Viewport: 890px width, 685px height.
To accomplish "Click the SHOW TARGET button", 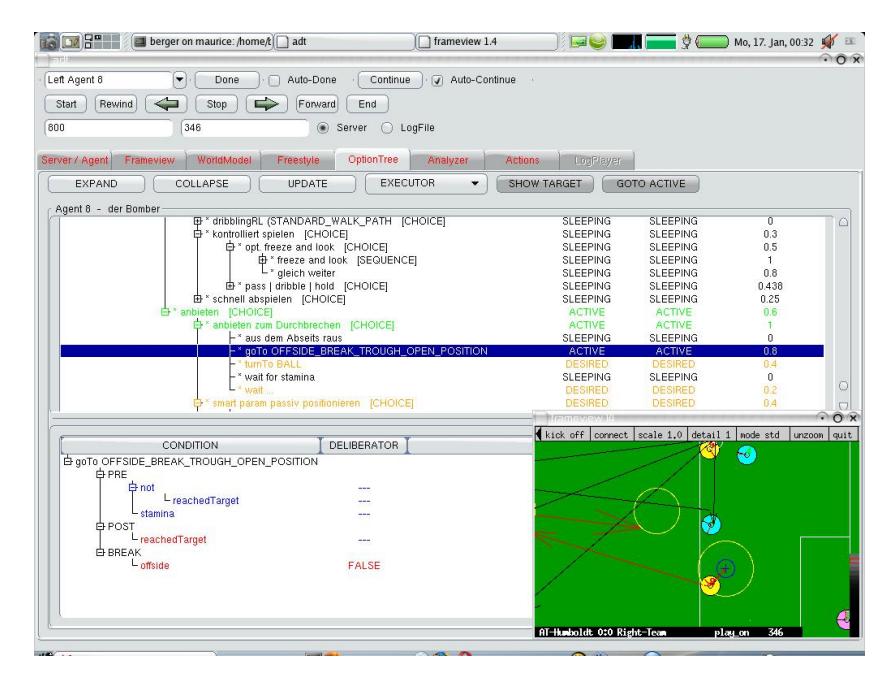I will click(545, 184).
